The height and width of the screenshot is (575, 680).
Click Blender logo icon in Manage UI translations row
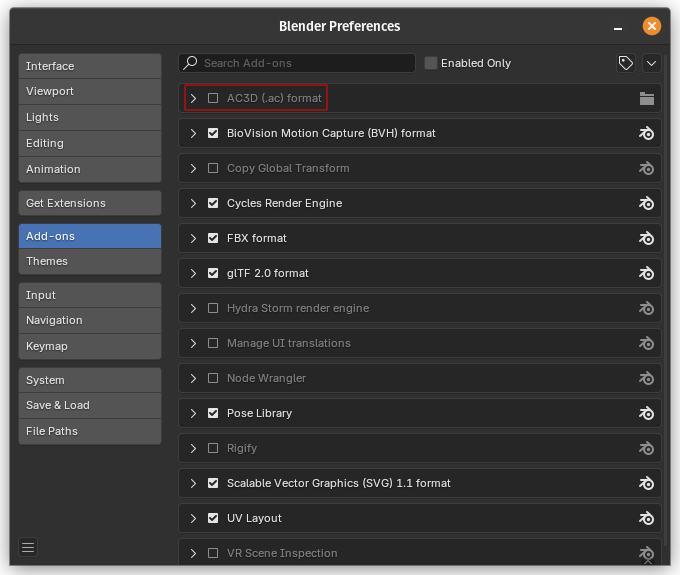tap(646, 343)
